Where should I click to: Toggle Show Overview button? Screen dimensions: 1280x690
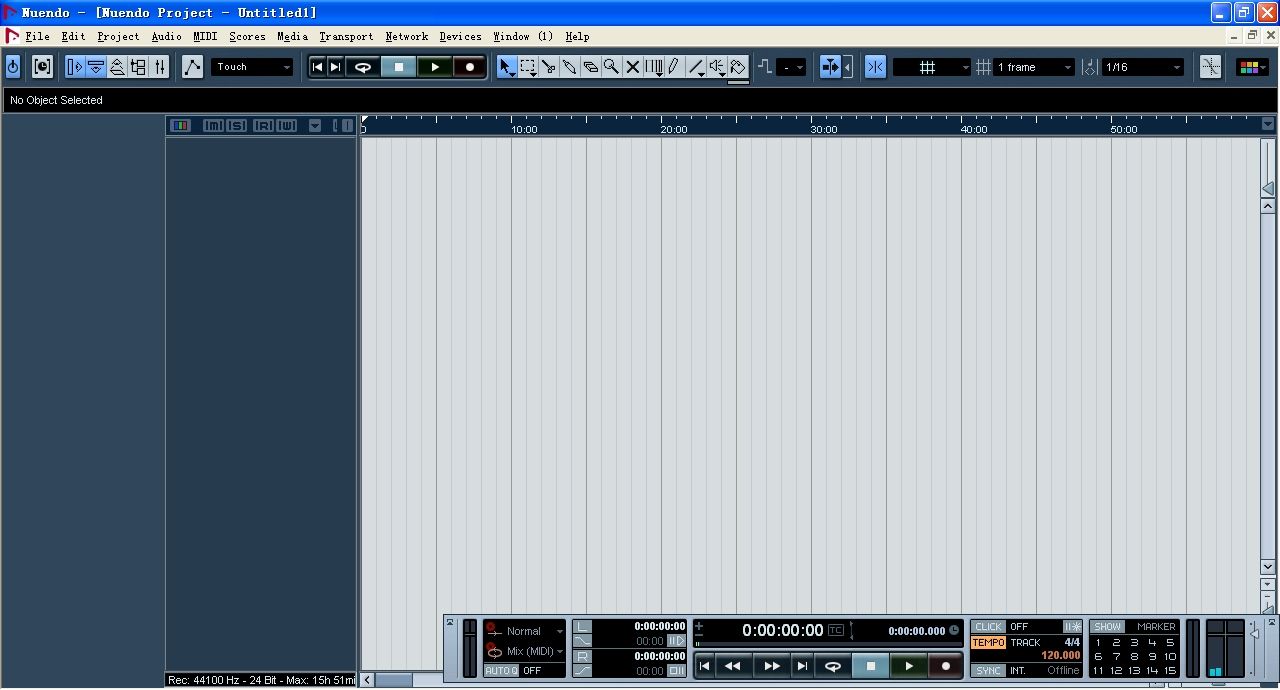(117, 67)
